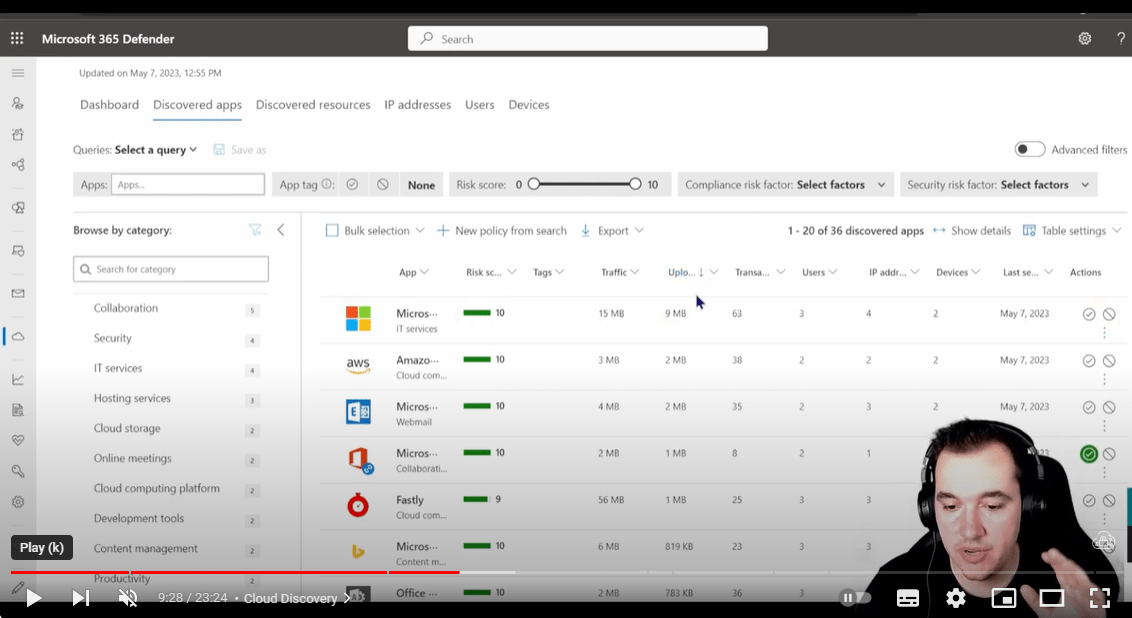1132x618 pixels.
Task: Click the Save as button
Action: pyautogui.click(x=240, y=149)
